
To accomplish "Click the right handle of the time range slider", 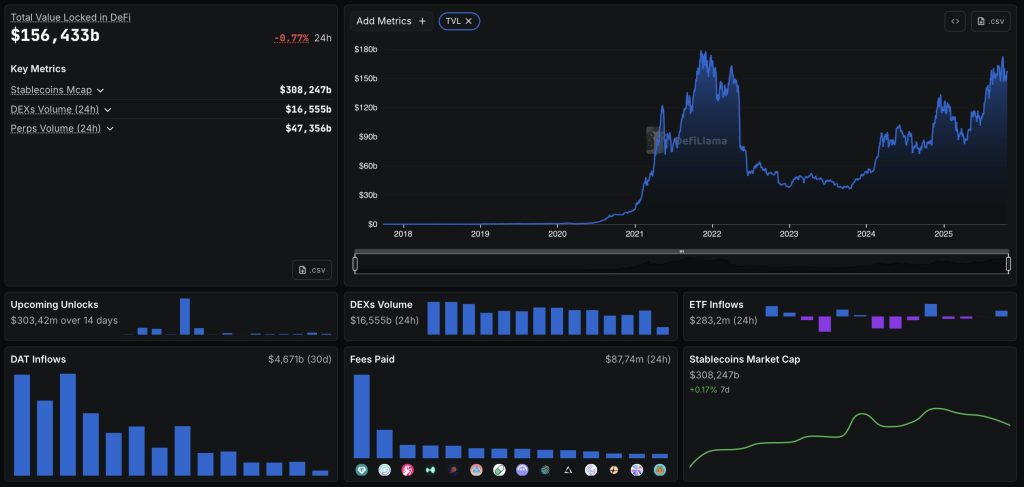I will pyautogui.click(x=1008, y=264).
